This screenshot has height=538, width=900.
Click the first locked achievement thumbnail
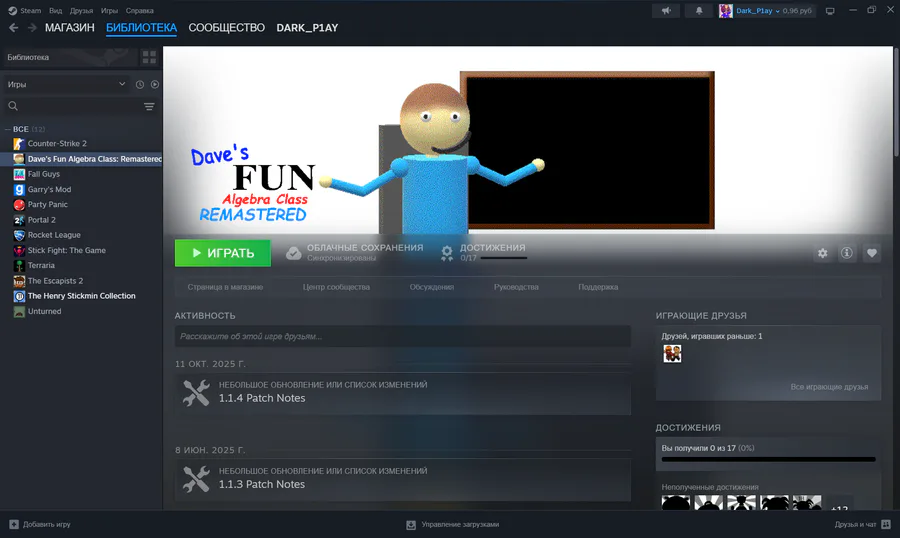tap(676, 503)
